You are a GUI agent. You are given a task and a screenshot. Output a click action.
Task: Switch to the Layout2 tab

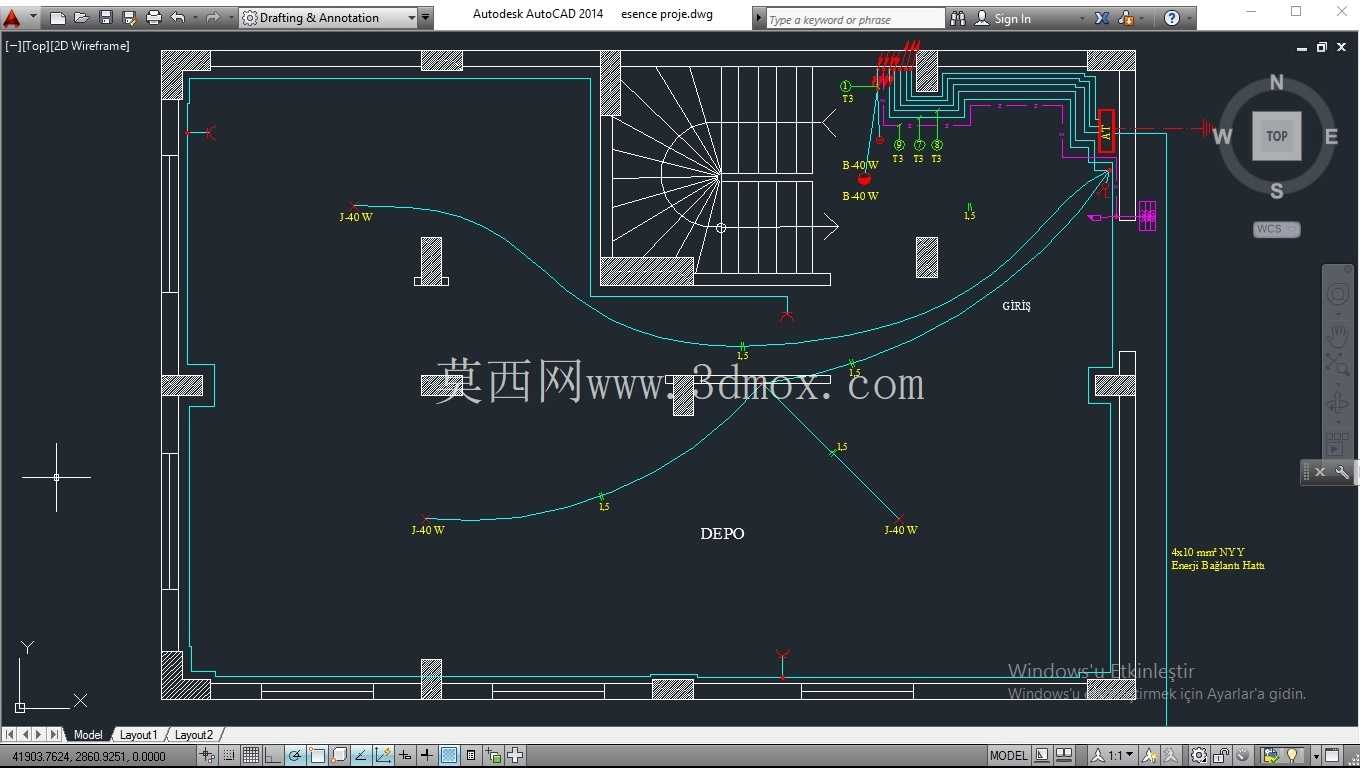point(194,735)
